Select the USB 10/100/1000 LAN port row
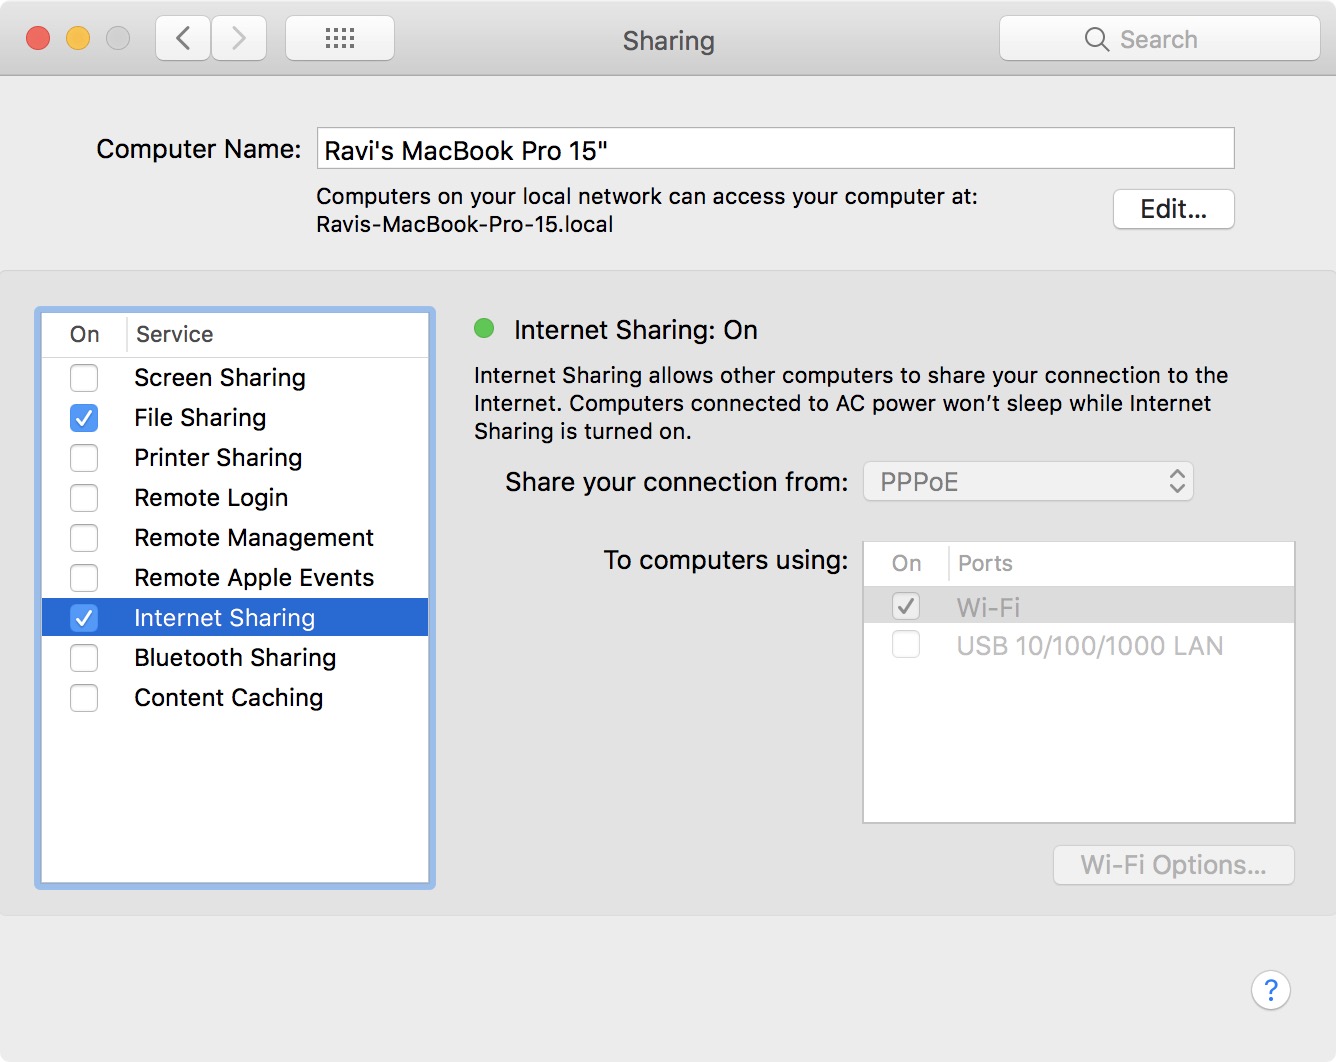 coord(1079,645)
